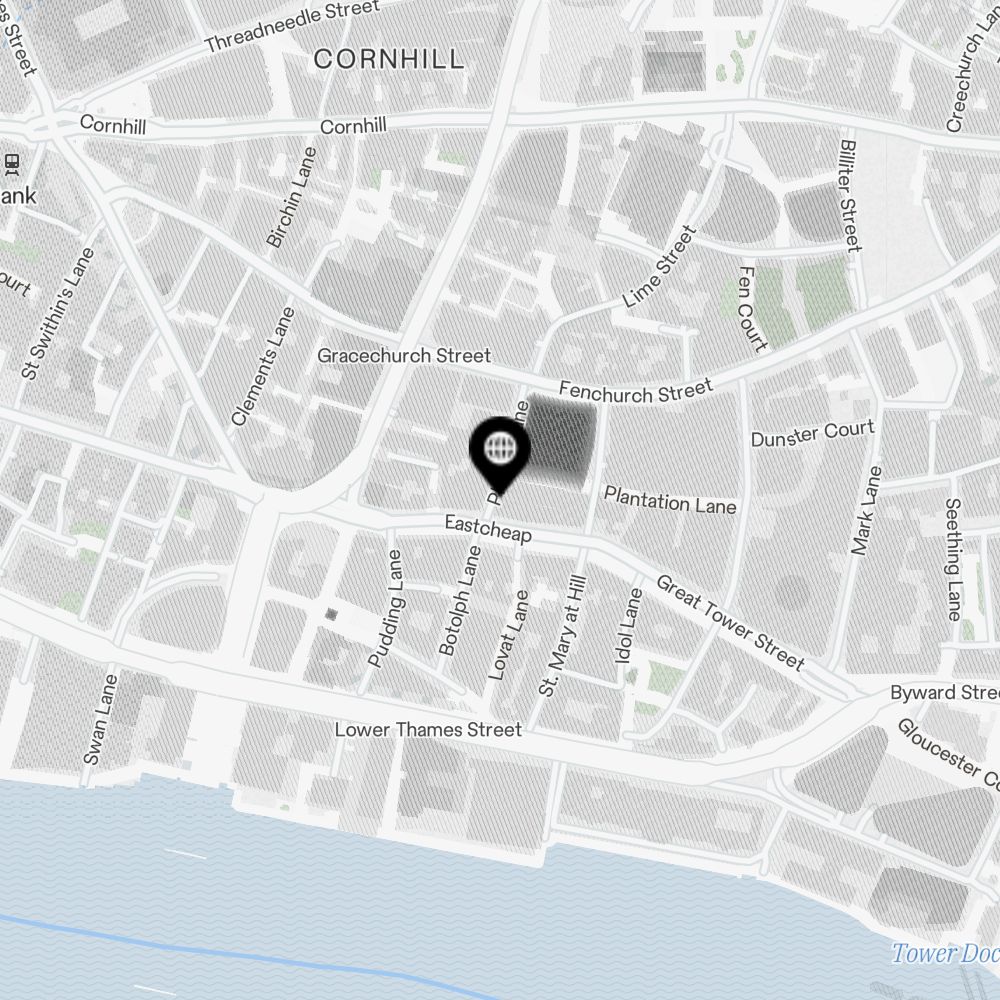Click the Tower Dock water label
1000x1000 pixels.
(x=945, y=953)
